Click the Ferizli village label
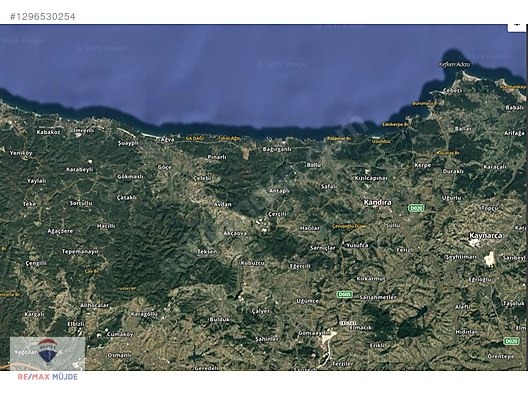This screenshot has width=528, height=396. (405, 250)
